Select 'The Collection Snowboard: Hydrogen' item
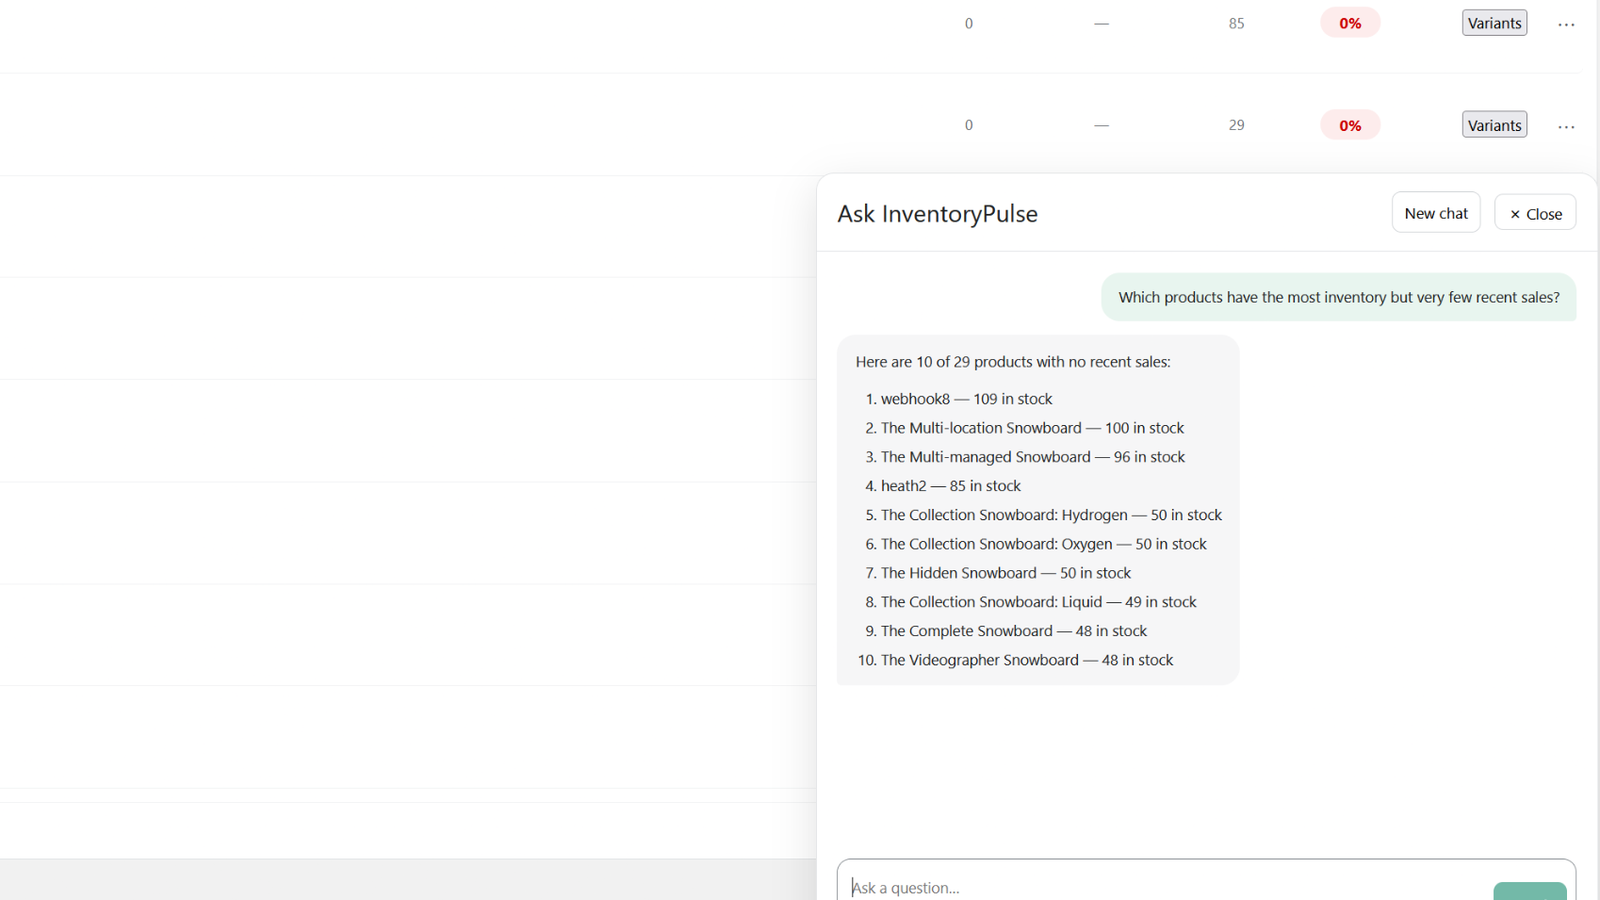 (1051, 515)
